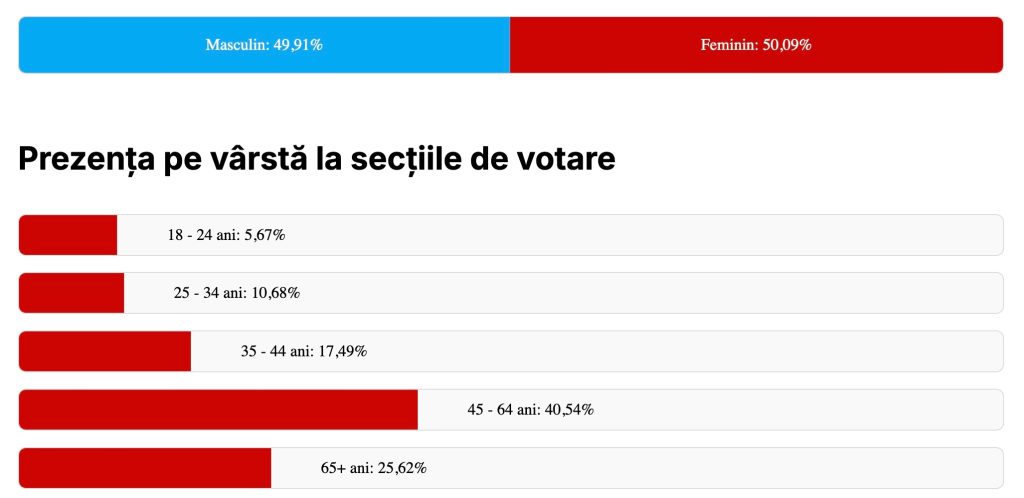Click the 'Masculin: 49,91%' label text

click(x=264, y=45)
